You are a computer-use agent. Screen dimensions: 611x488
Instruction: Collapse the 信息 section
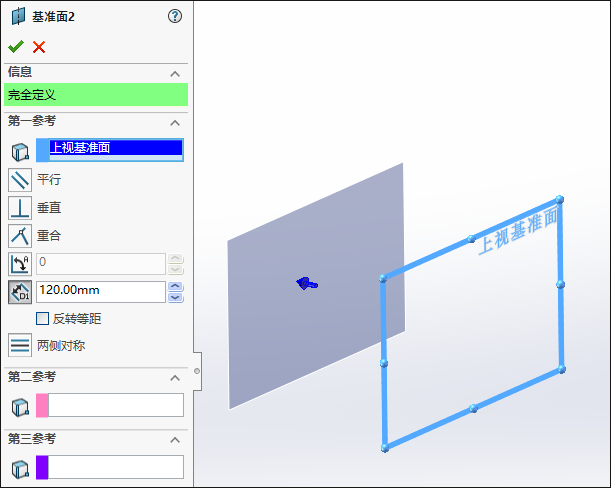click(x=175, y=74)
